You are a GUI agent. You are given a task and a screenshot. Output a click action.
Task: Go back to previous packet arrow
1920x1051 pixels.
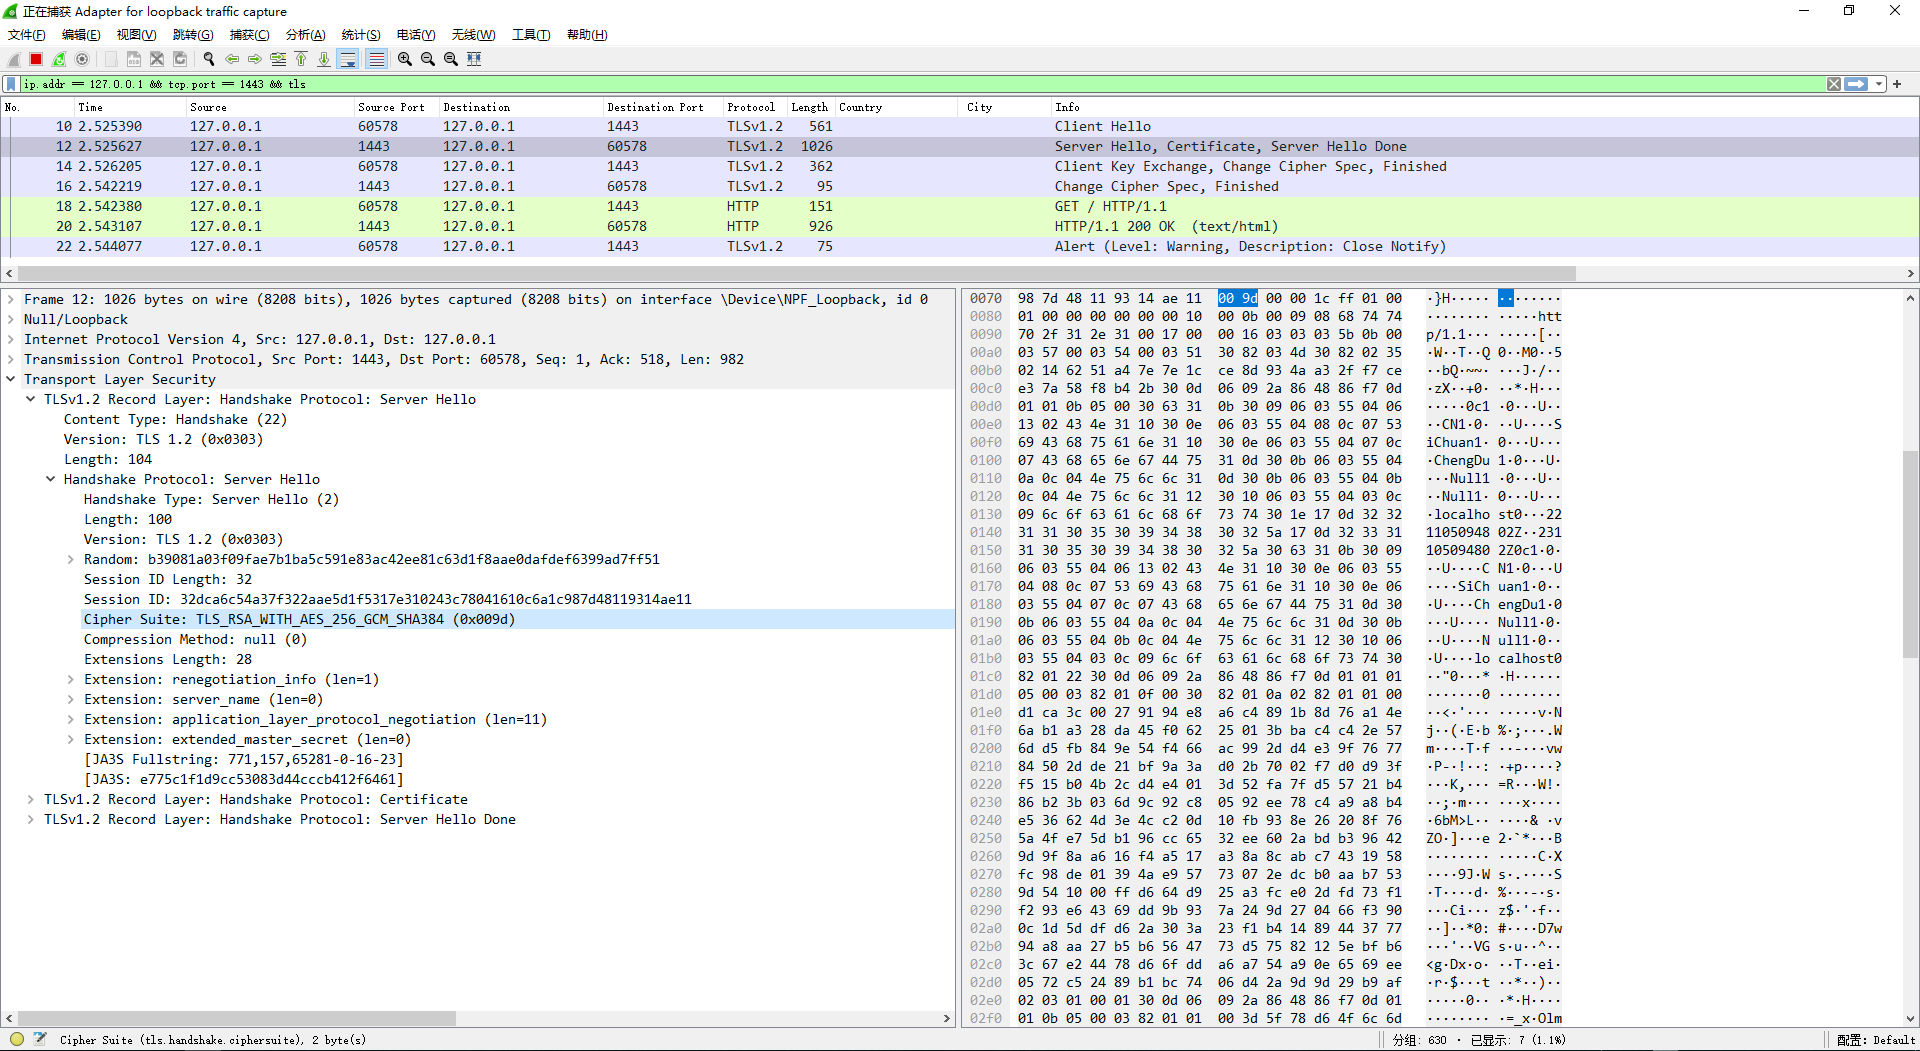(232, 59)
